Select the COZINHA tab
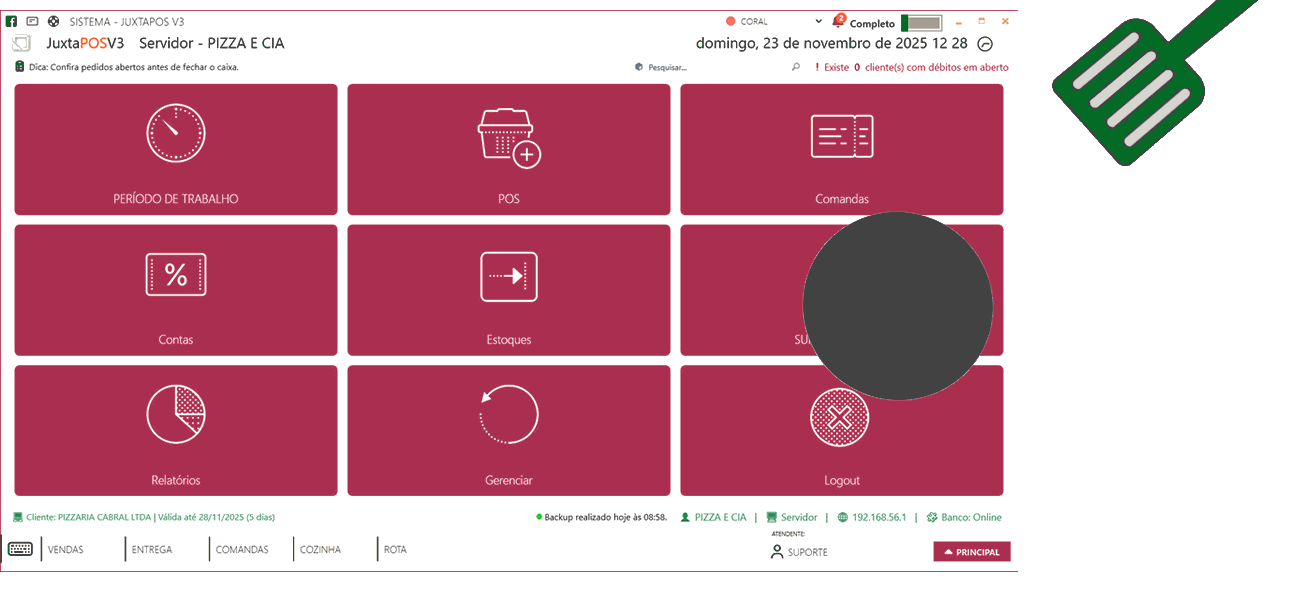The image size is (1295, 600). point(320,550)
